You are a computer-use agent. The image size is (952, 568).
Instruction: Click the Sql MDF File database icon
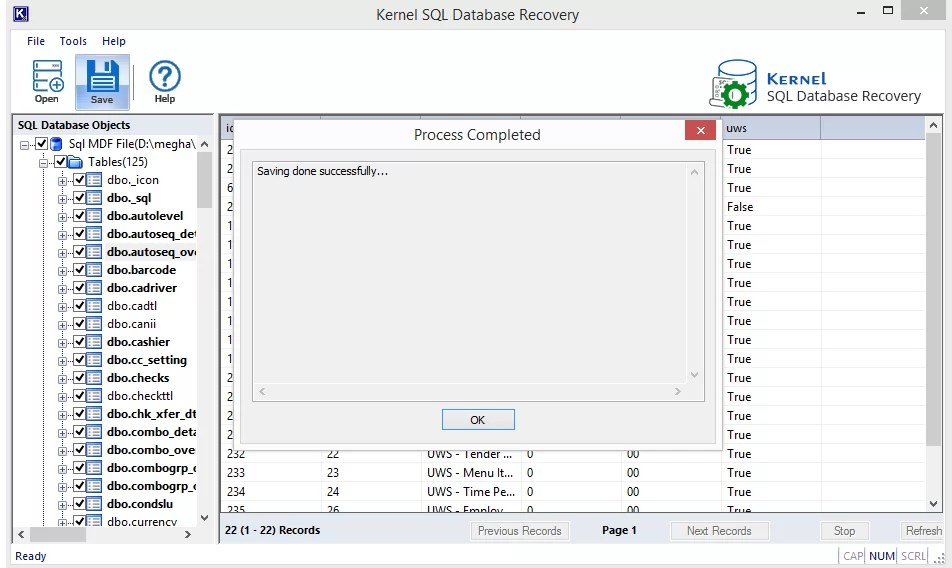(x=56, y=144)
